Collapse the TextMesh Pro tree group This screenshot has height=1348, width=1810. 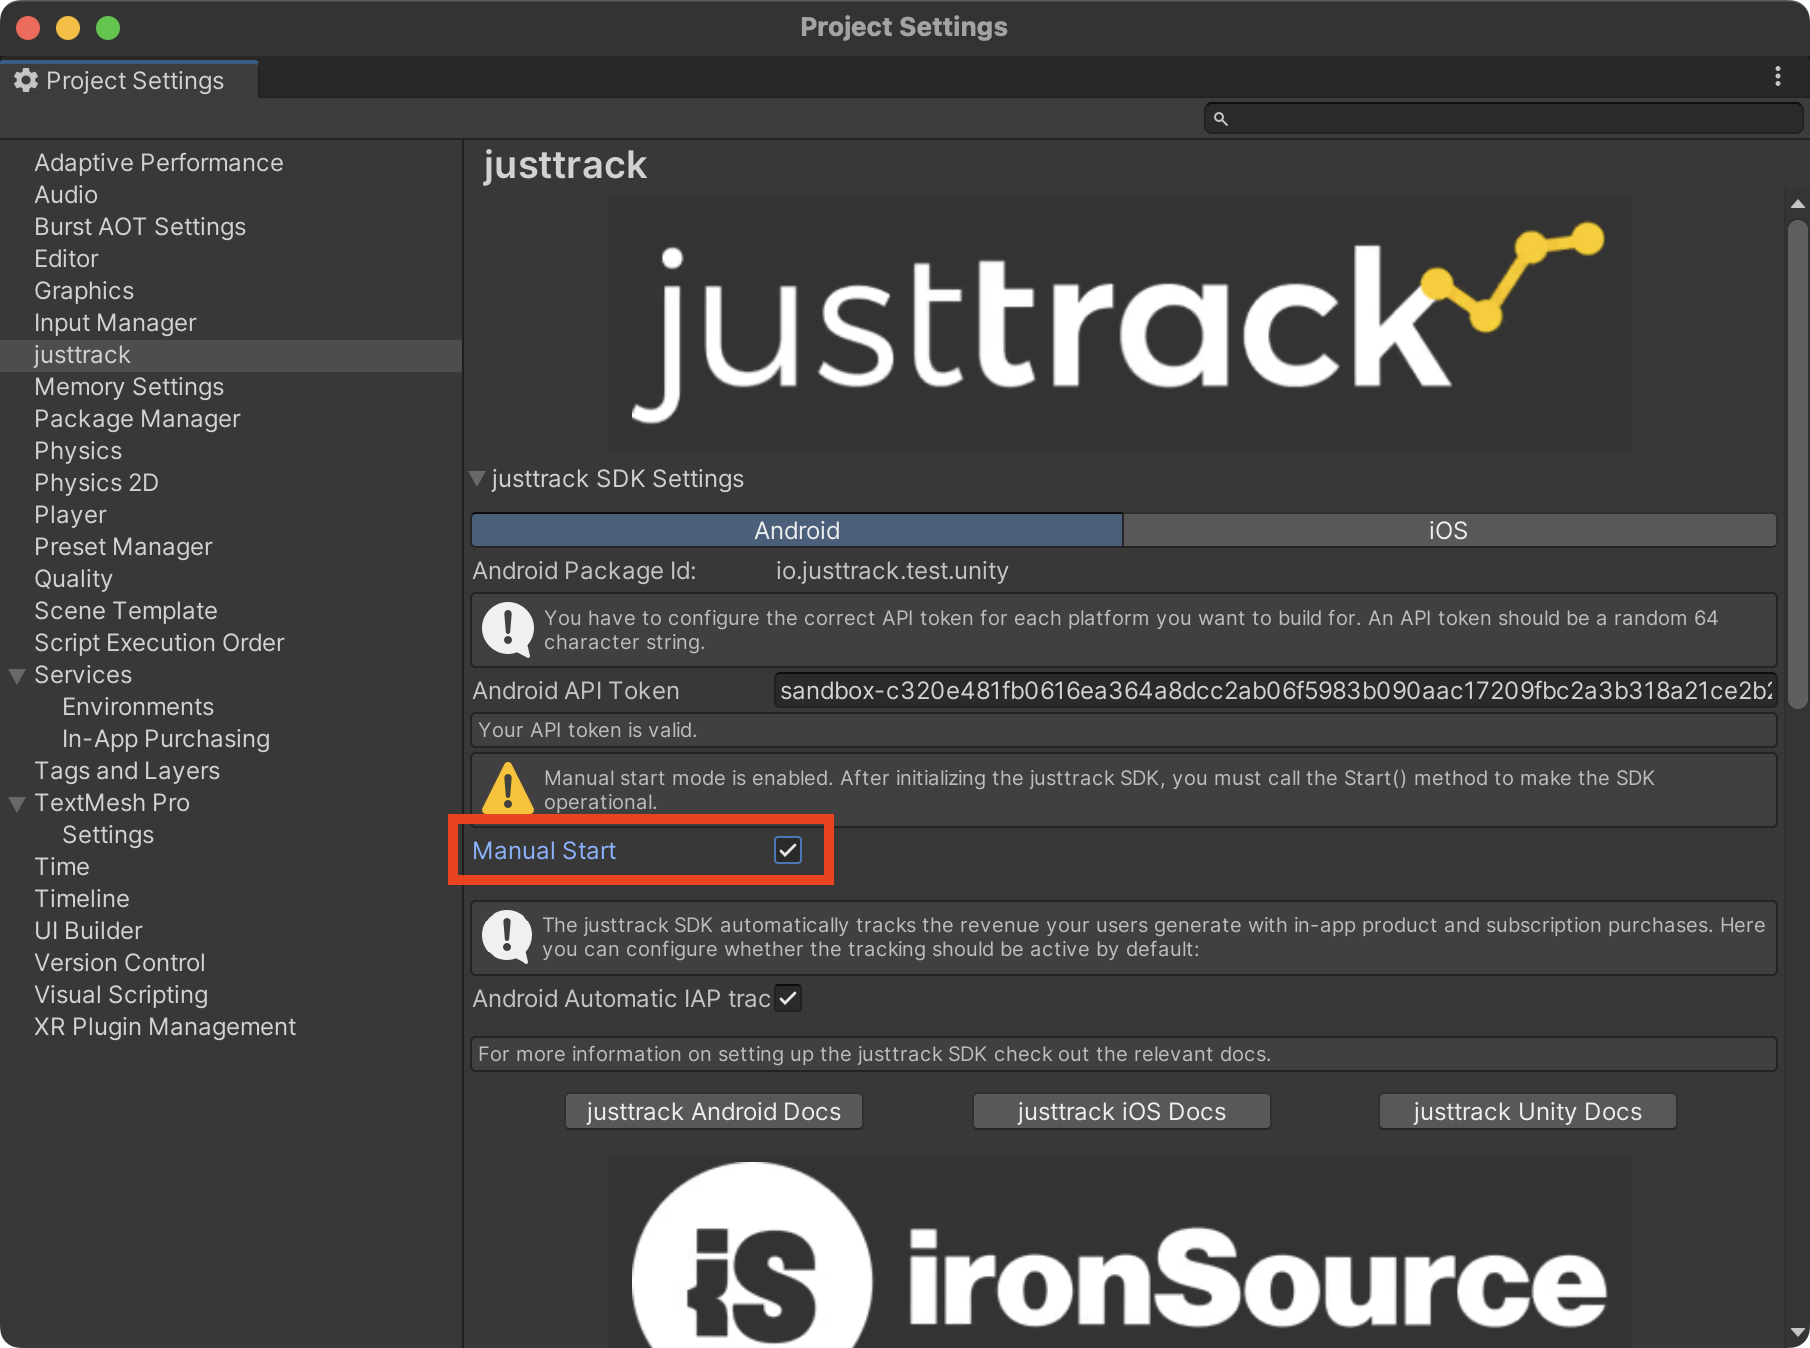17,804
